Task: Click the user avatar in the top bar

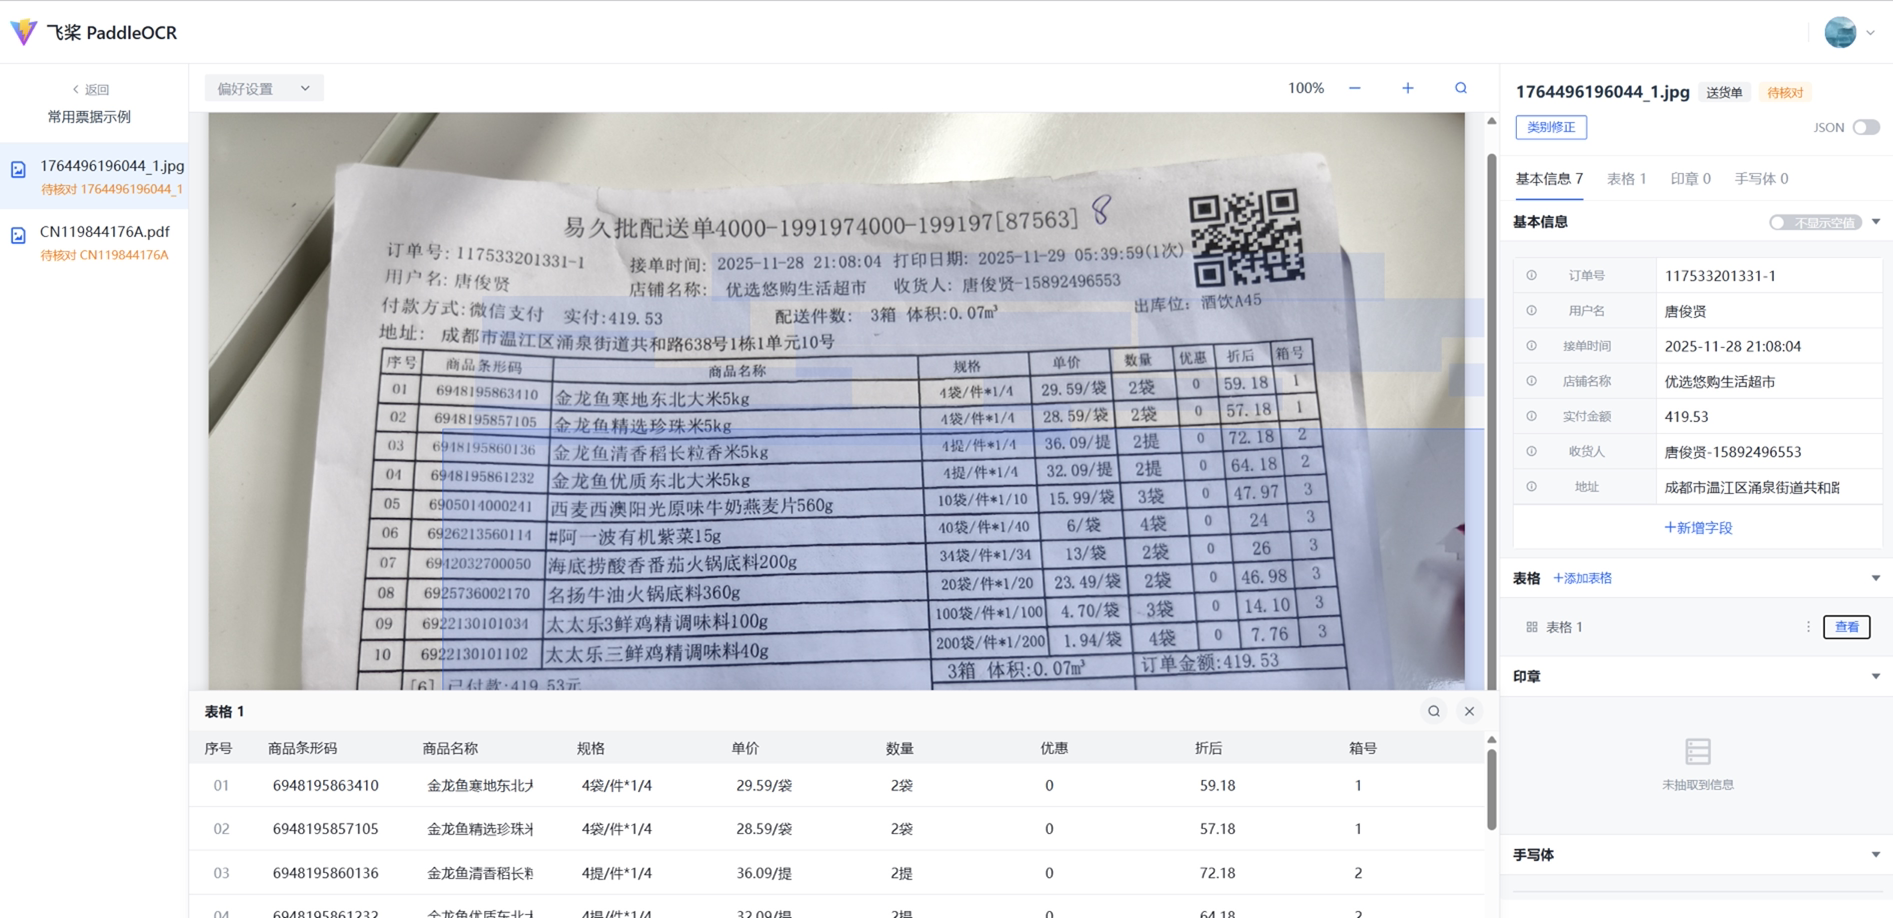Action: pos(1840,32)
